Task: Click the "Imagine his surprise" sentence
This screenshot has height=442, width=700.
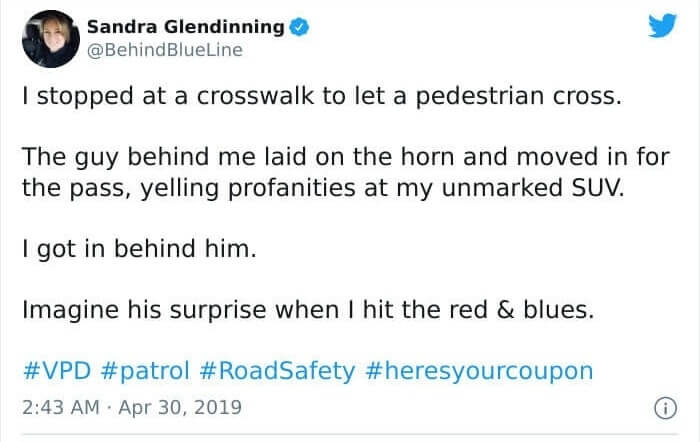Action: coord(308,310)
